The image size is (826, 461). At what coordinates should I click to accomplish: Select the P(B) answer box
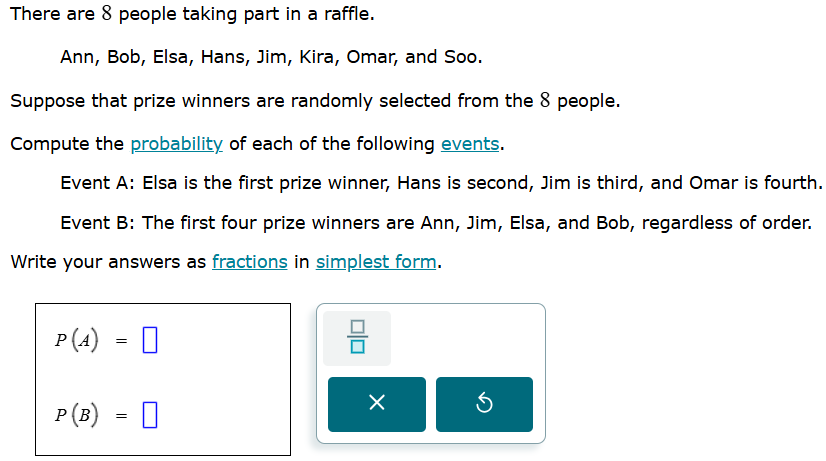(x=150, y=415)
